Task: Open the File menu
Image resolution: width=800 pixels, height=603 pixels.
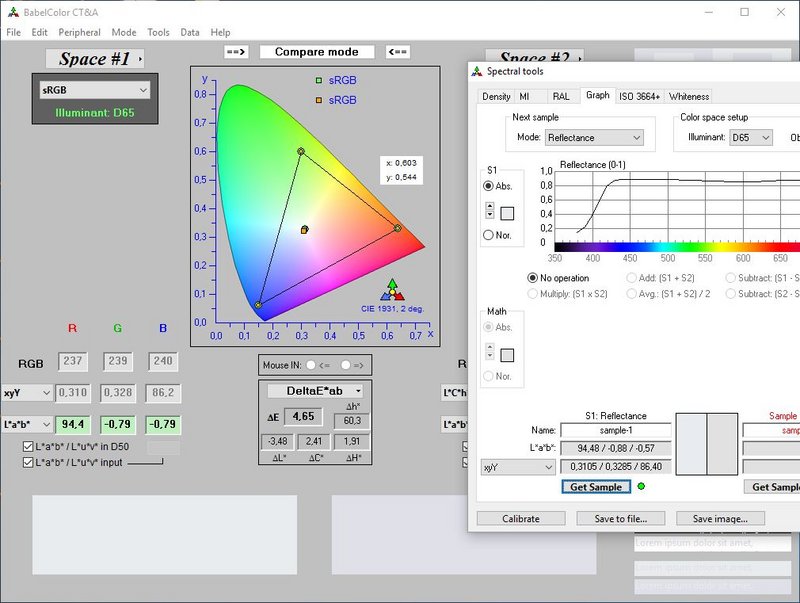Action: pos(14,32)
